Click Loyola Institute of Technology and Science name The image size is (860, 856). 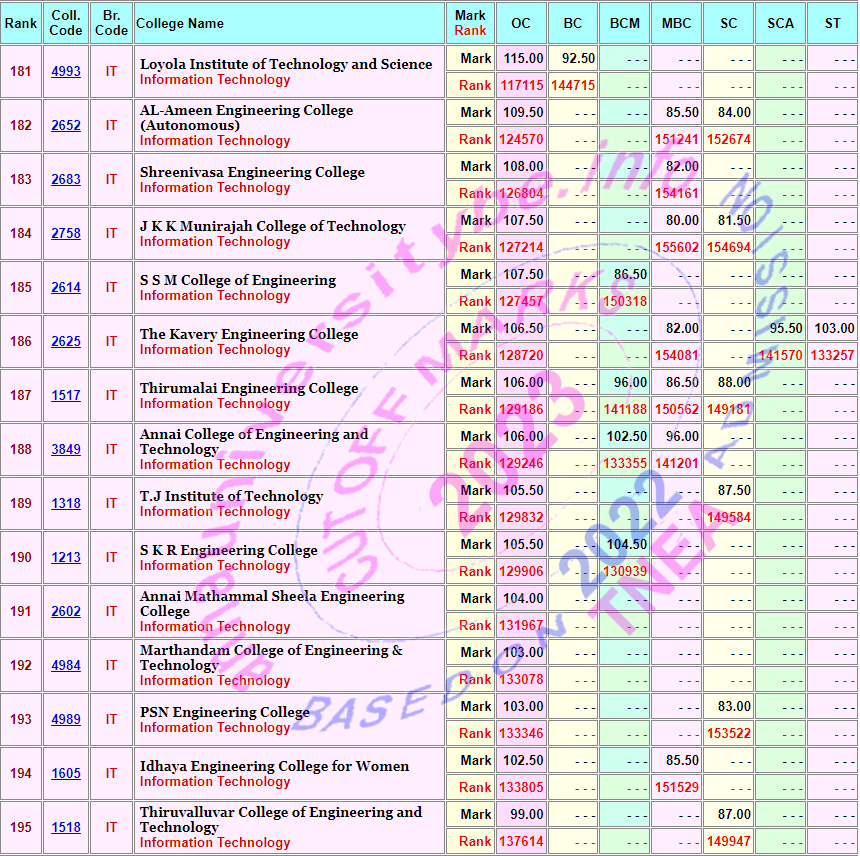(286, 64)
